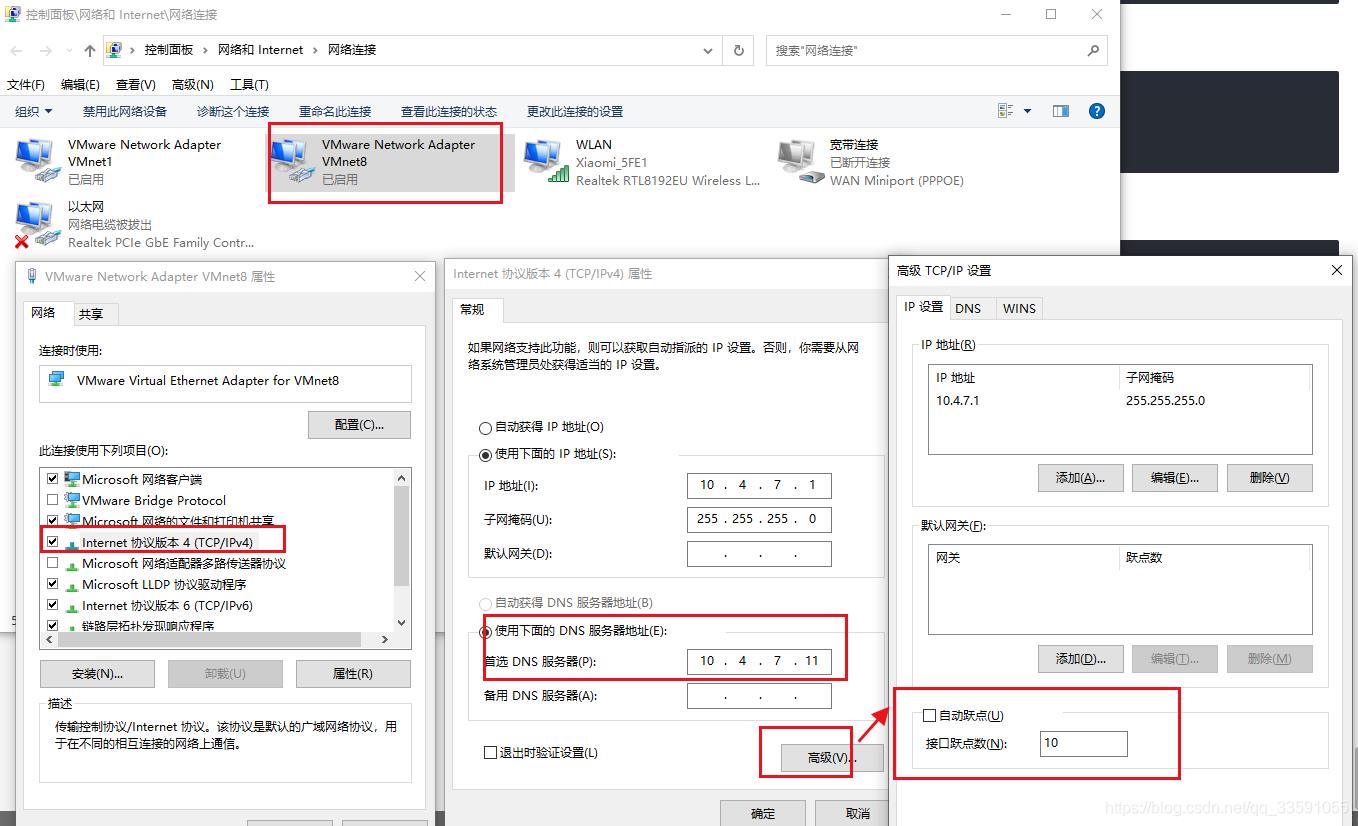Screen dimensions: 1358x826
Task: Select 使用下面的 DNS 服务器地址 radio button
Action: coord(486,632)
